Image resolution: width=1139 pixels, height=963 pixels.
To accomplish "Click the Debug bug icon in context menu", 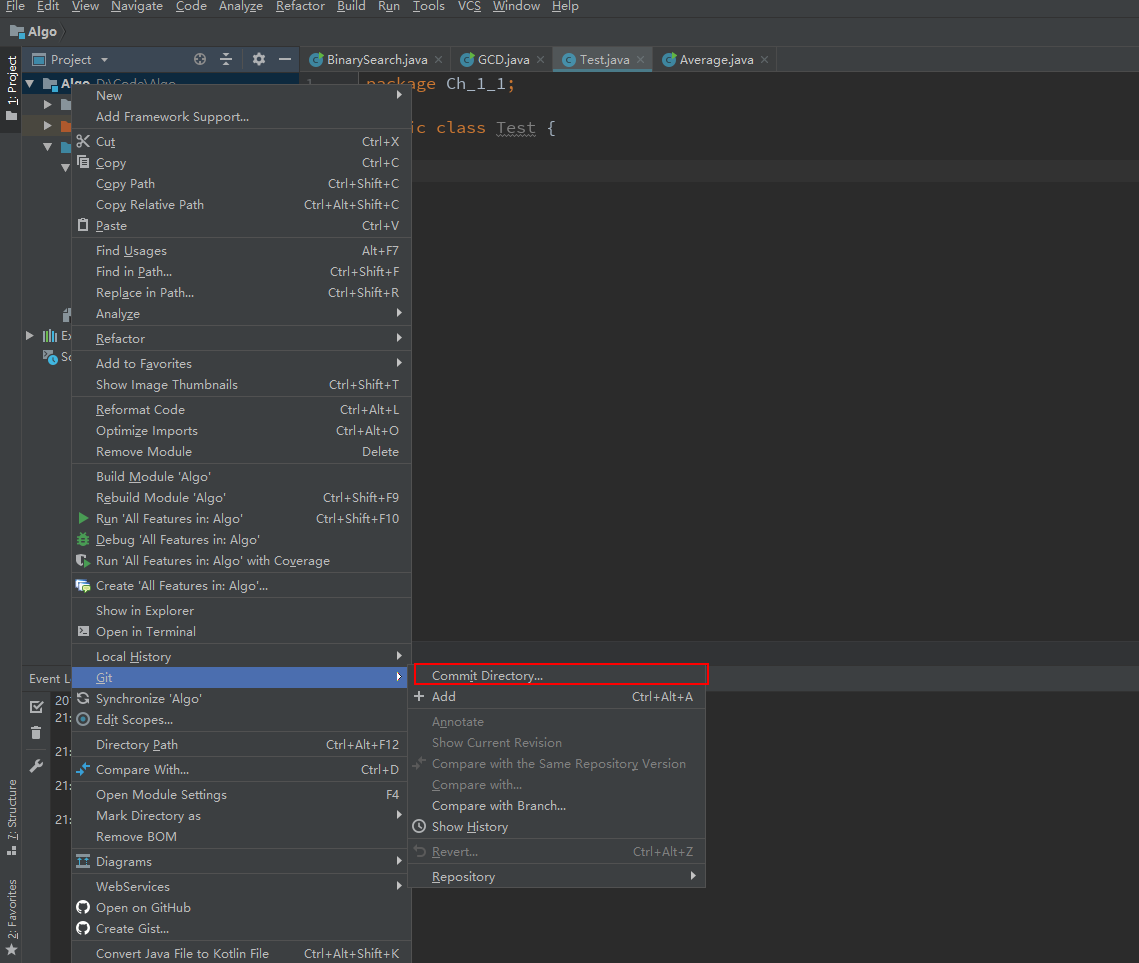I will tap(84, 540).
